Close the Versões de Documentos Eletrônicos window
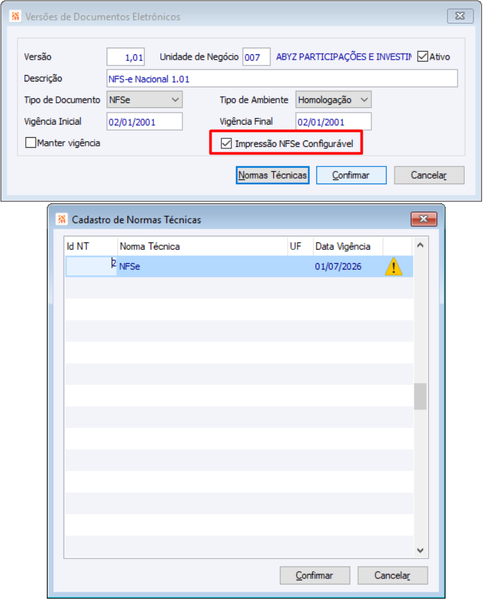Screen dimensions: 484x599 [x=460, y=16]
